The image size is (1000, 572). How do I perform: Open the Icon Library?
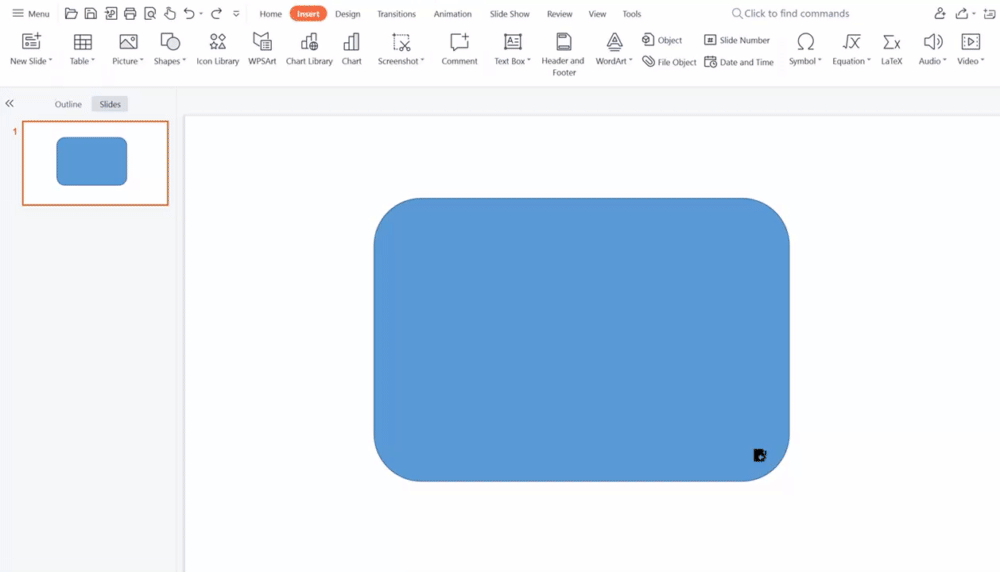[217, 49]
